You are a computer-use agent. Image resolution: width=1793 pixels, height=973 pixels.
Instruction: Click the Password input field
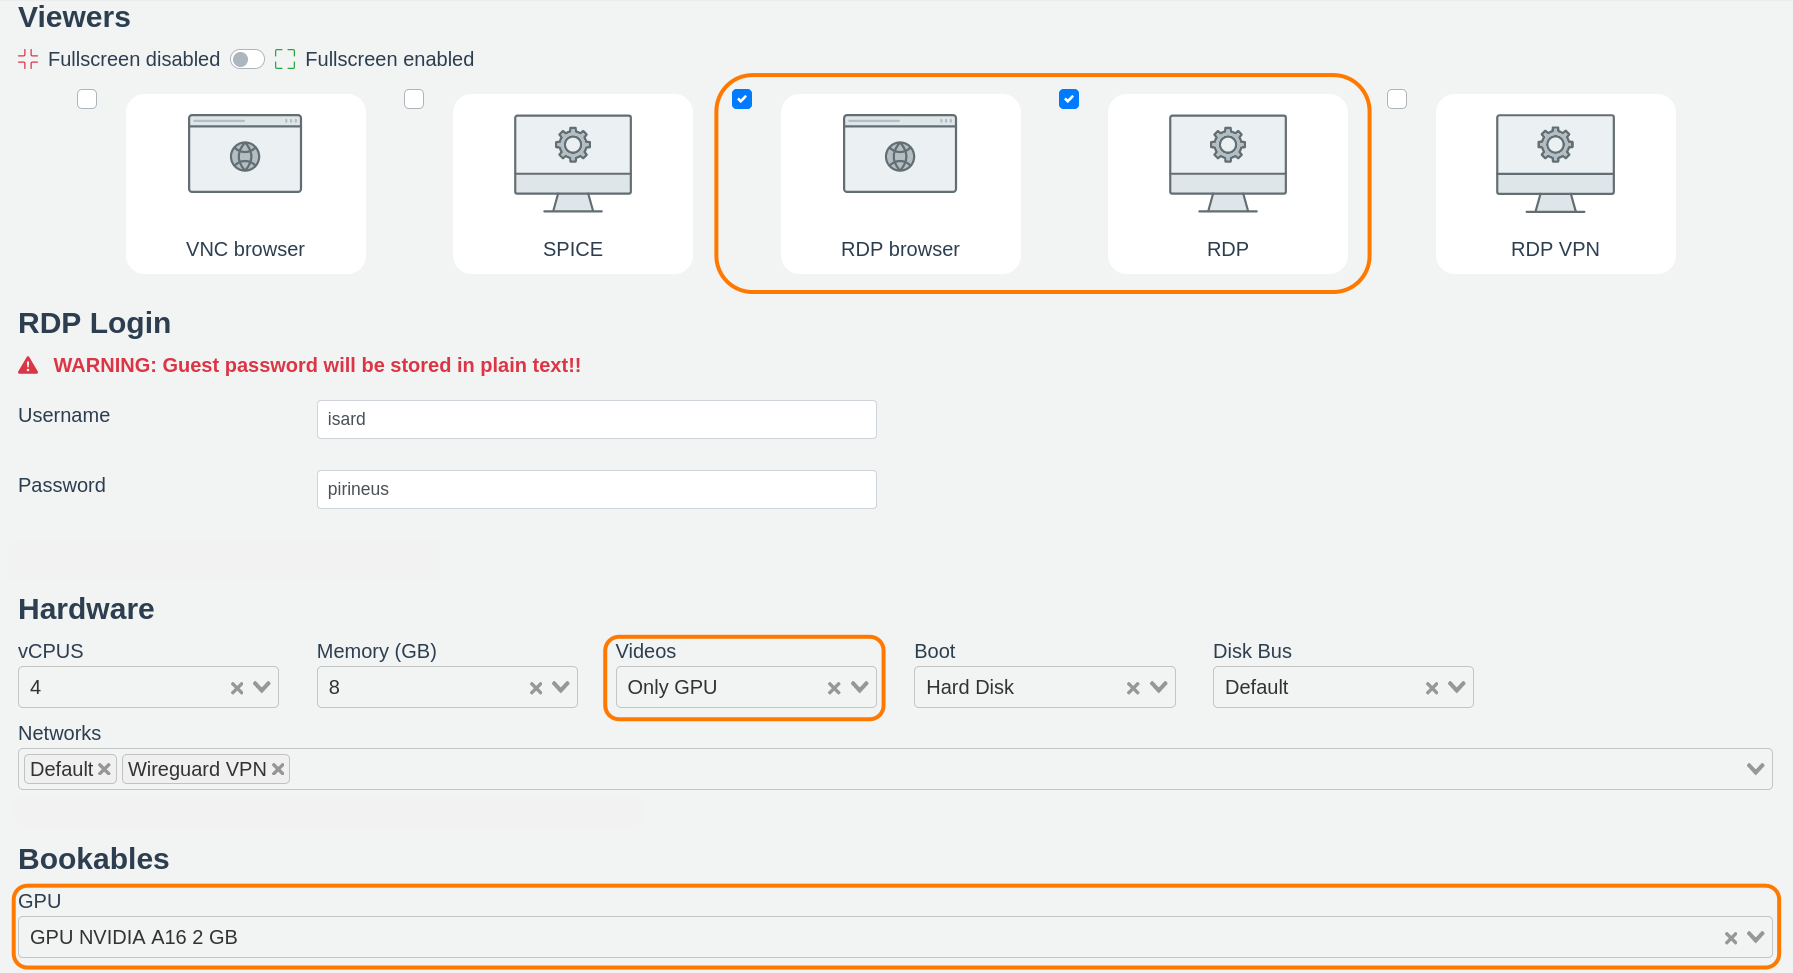(596, 489)
